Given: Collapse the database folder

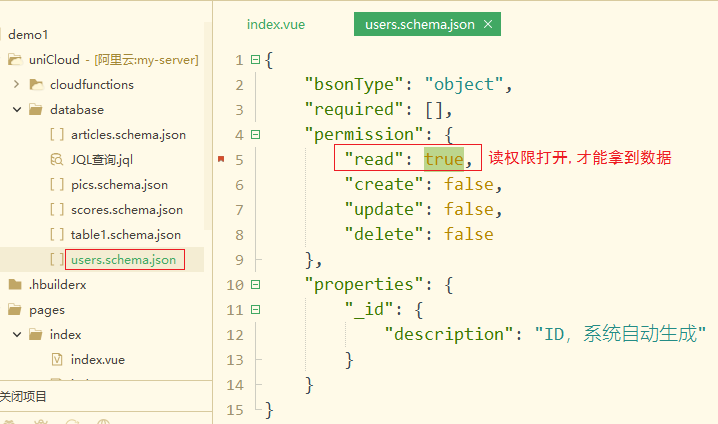Looking at the screenshot, I should pyautogui.click(x=17, y=109).
